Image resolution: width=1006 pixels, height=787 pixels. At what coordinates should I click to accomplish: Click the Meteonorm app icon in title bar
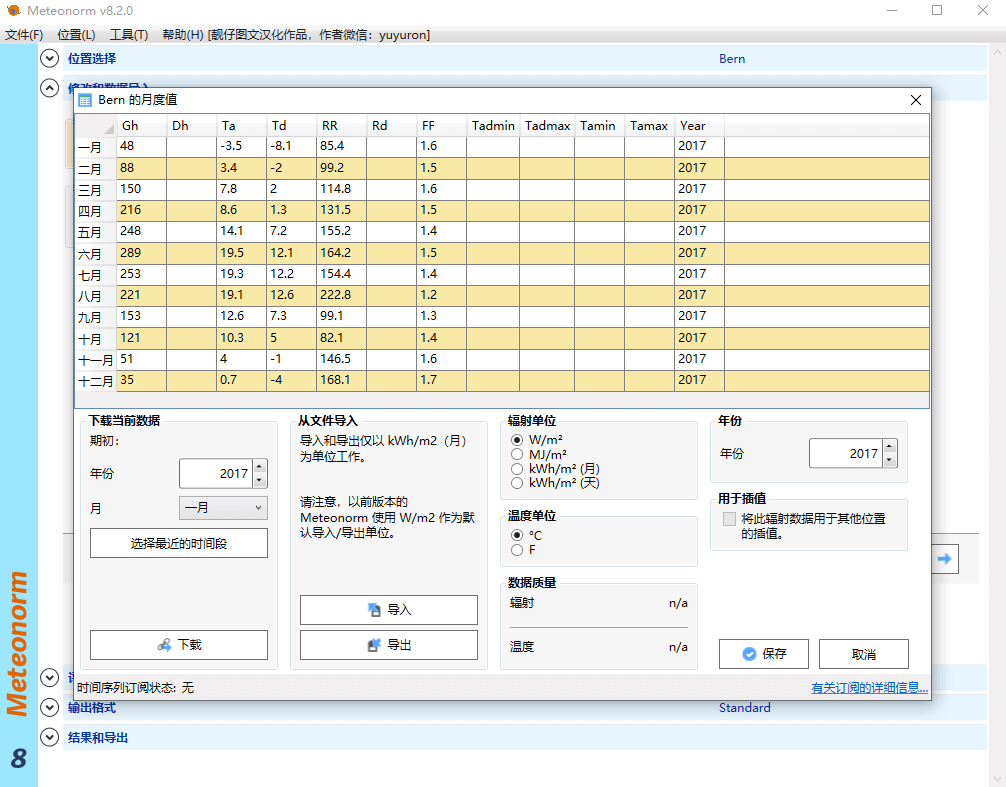(x=13, y=10)
